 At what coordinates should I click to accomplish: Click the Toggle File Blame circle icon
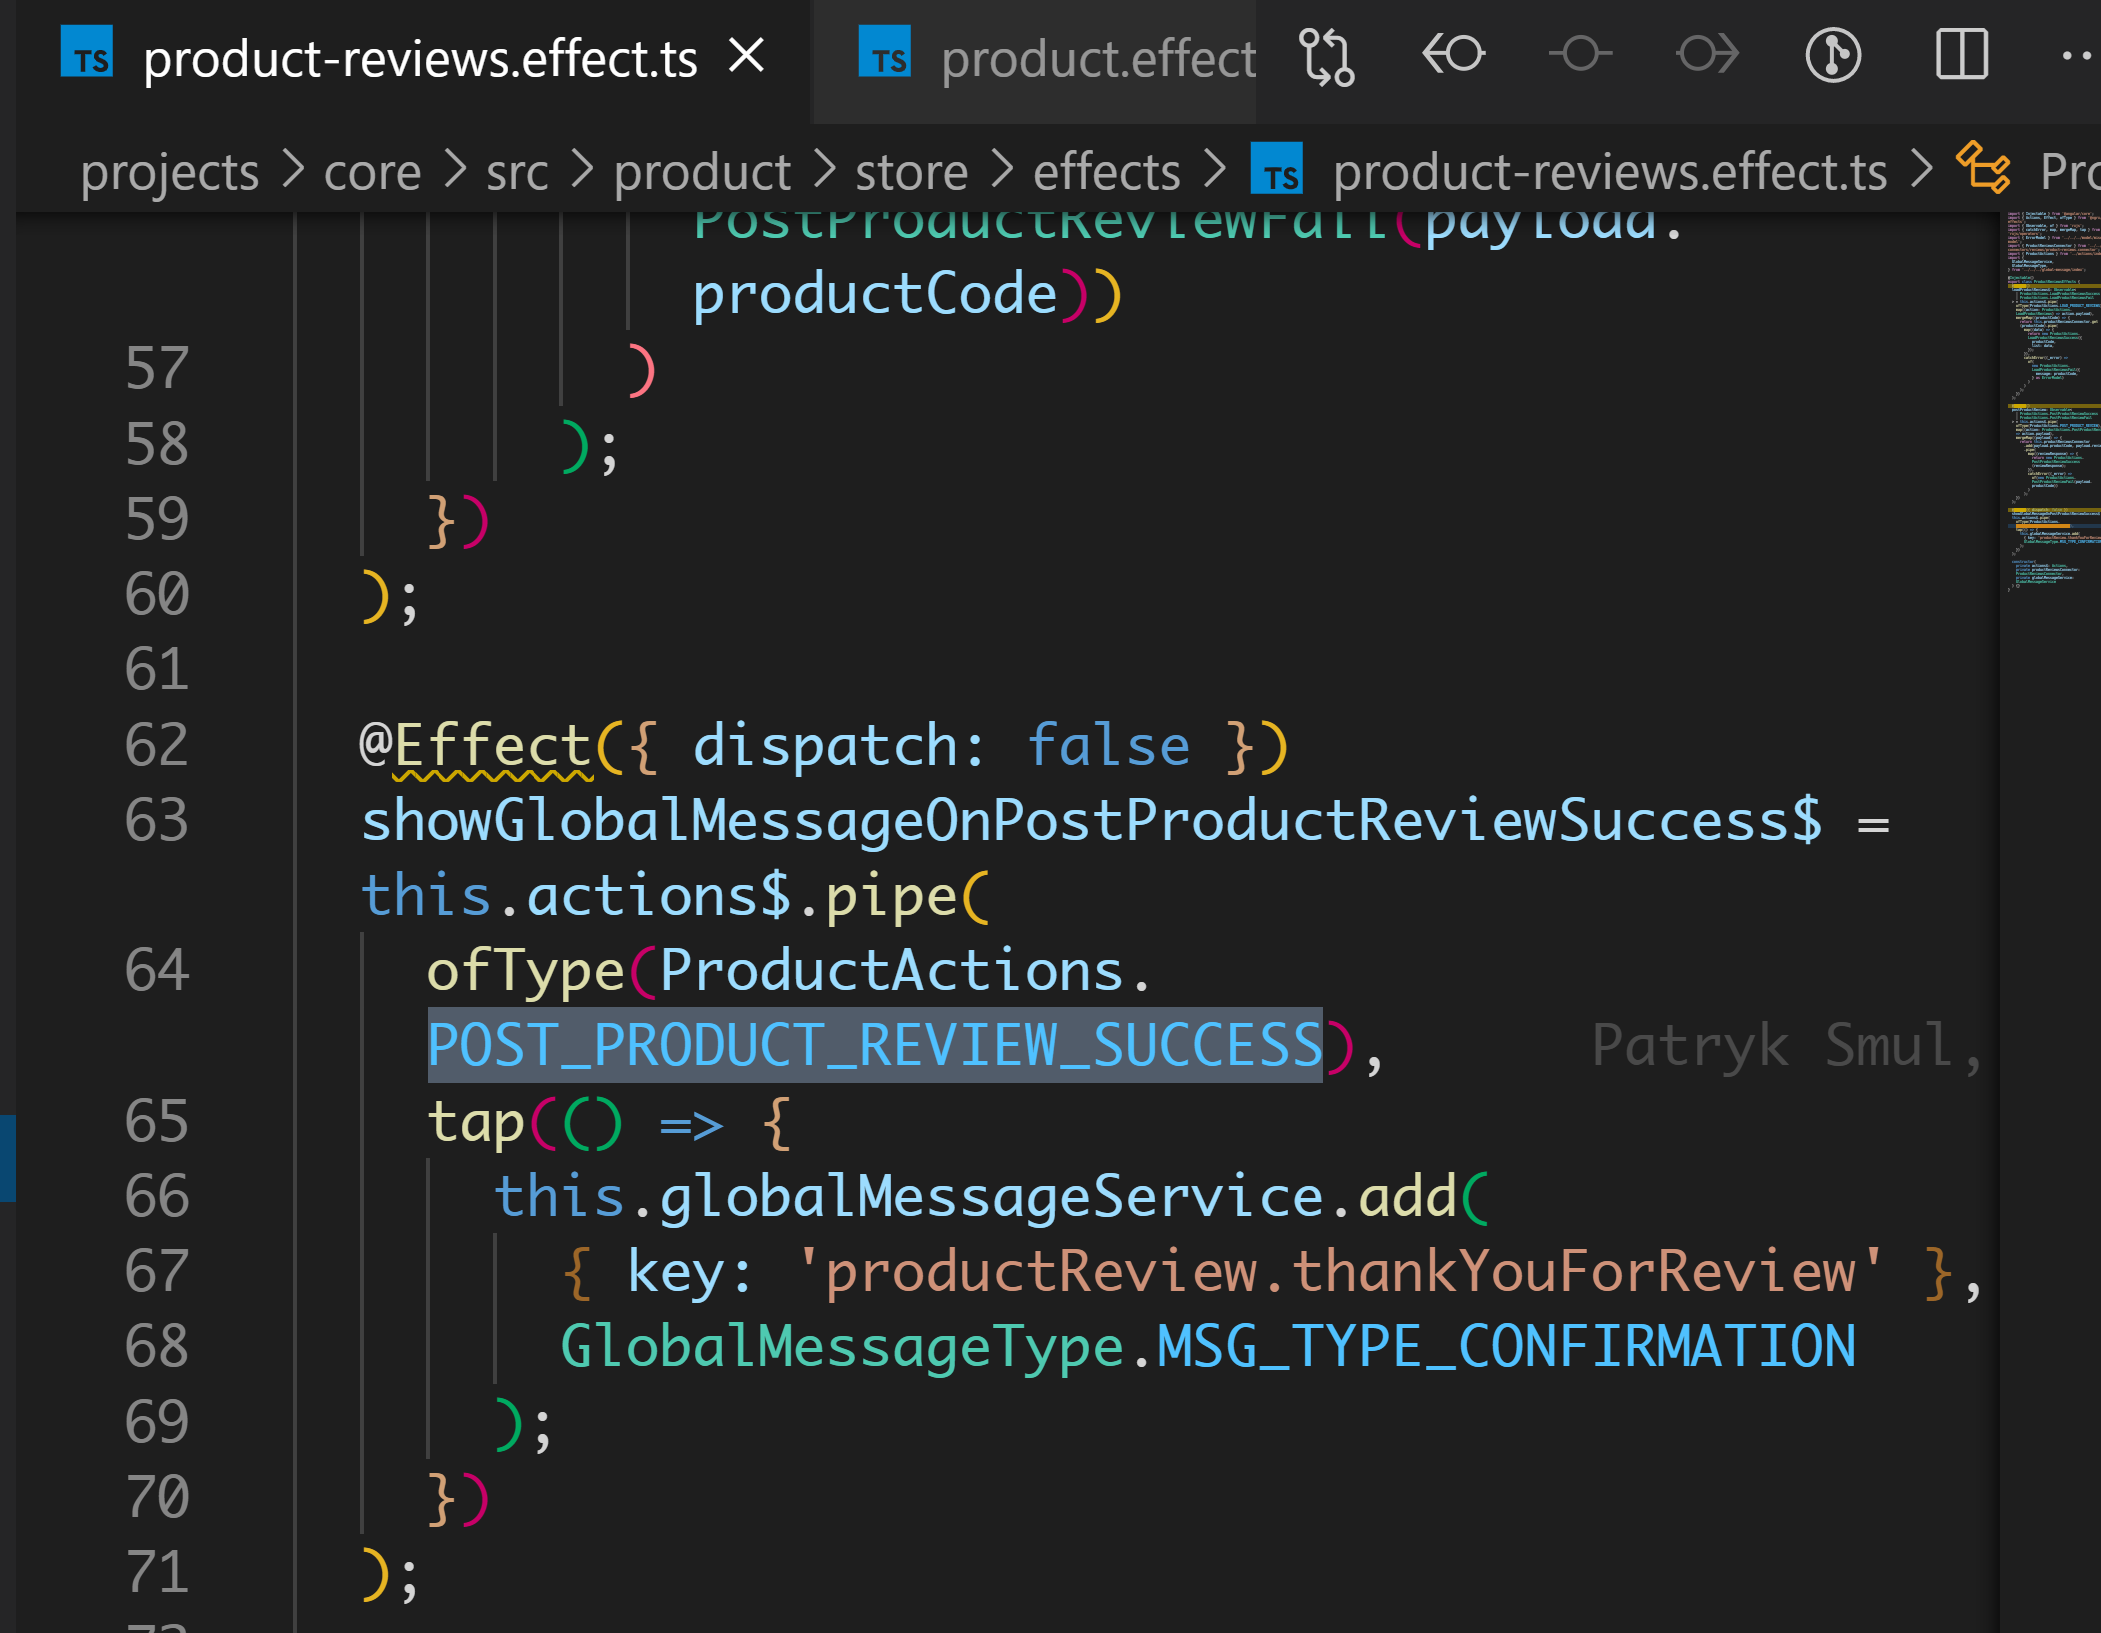[1580, 54]
